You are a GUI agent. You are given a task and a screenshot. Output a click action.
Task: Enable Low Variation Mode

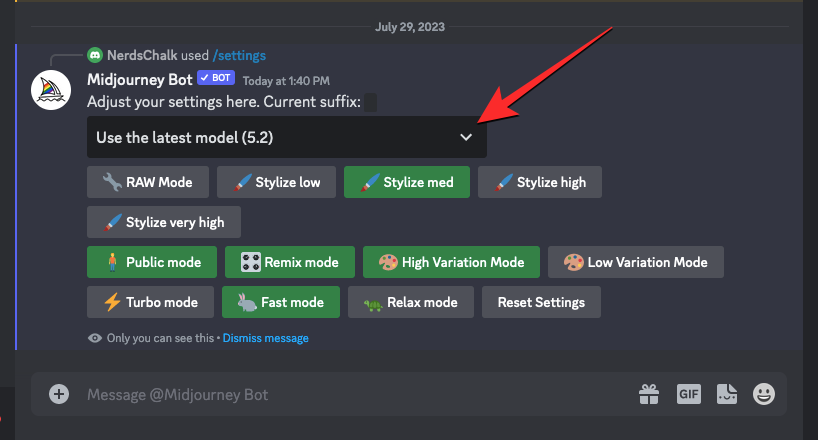pyautogui.click(x=636, y=262)
